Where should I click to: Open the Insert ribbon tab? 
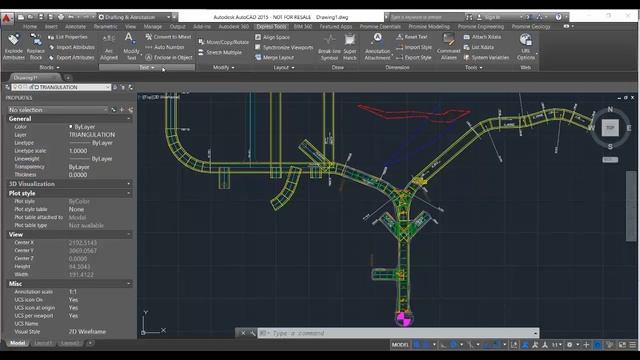click(x=51, y=27)
